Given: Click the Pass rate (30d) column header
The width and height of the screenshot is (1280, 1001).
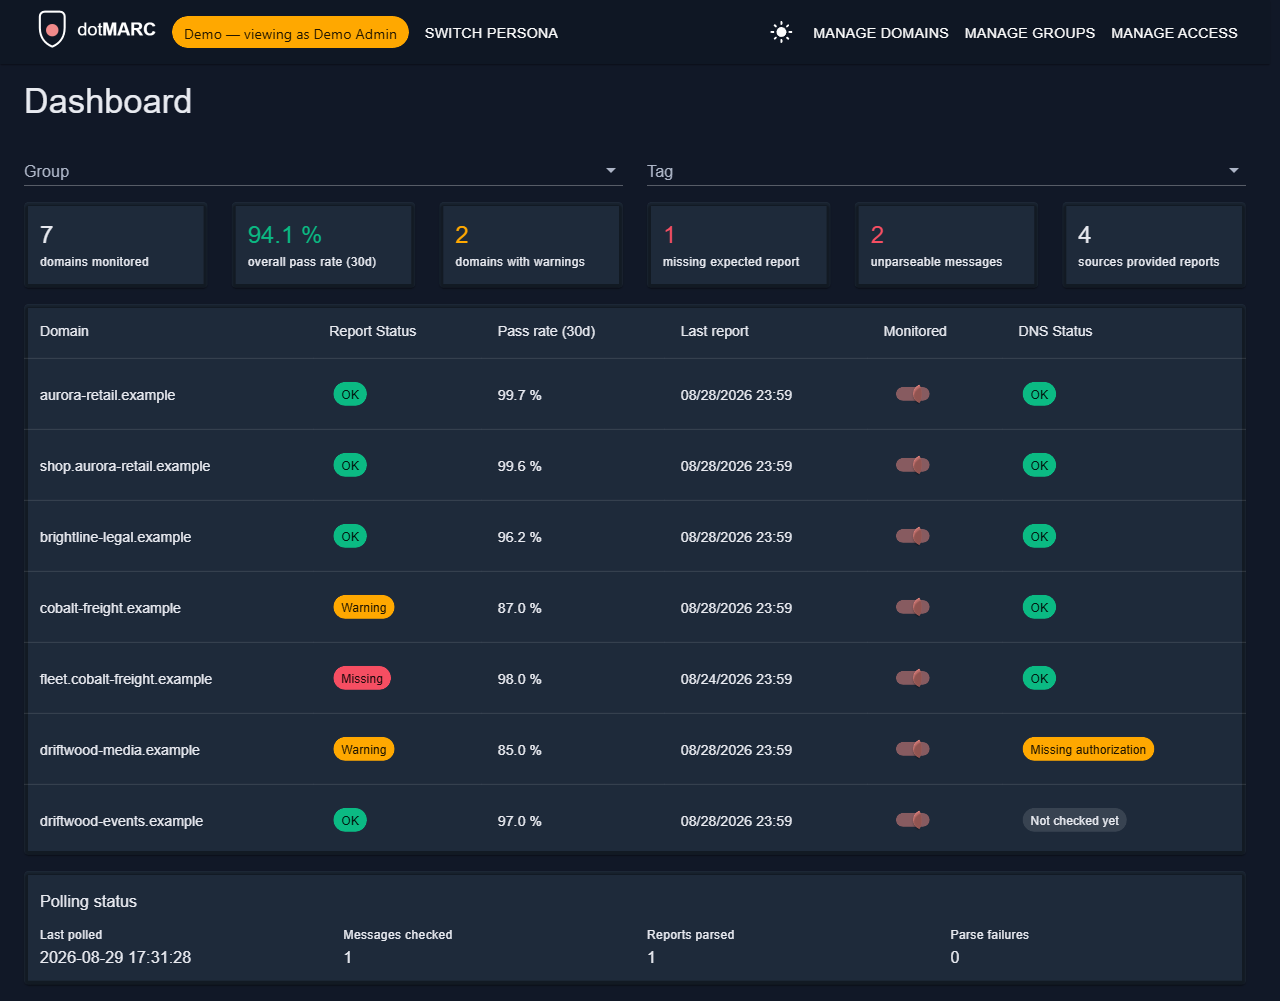Looking at the screenshot, I should [x=546, y=331].
